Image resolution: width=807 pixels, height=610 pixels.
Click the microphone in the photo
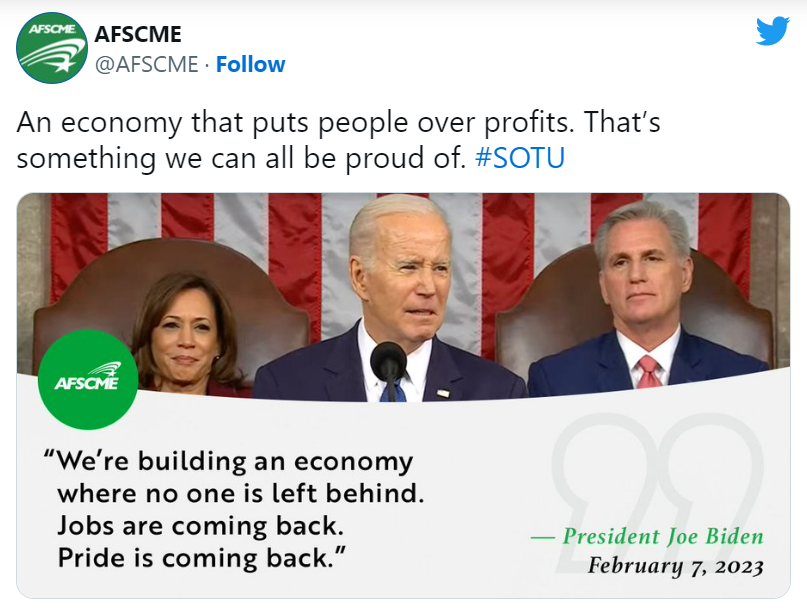tap(388, 360)
